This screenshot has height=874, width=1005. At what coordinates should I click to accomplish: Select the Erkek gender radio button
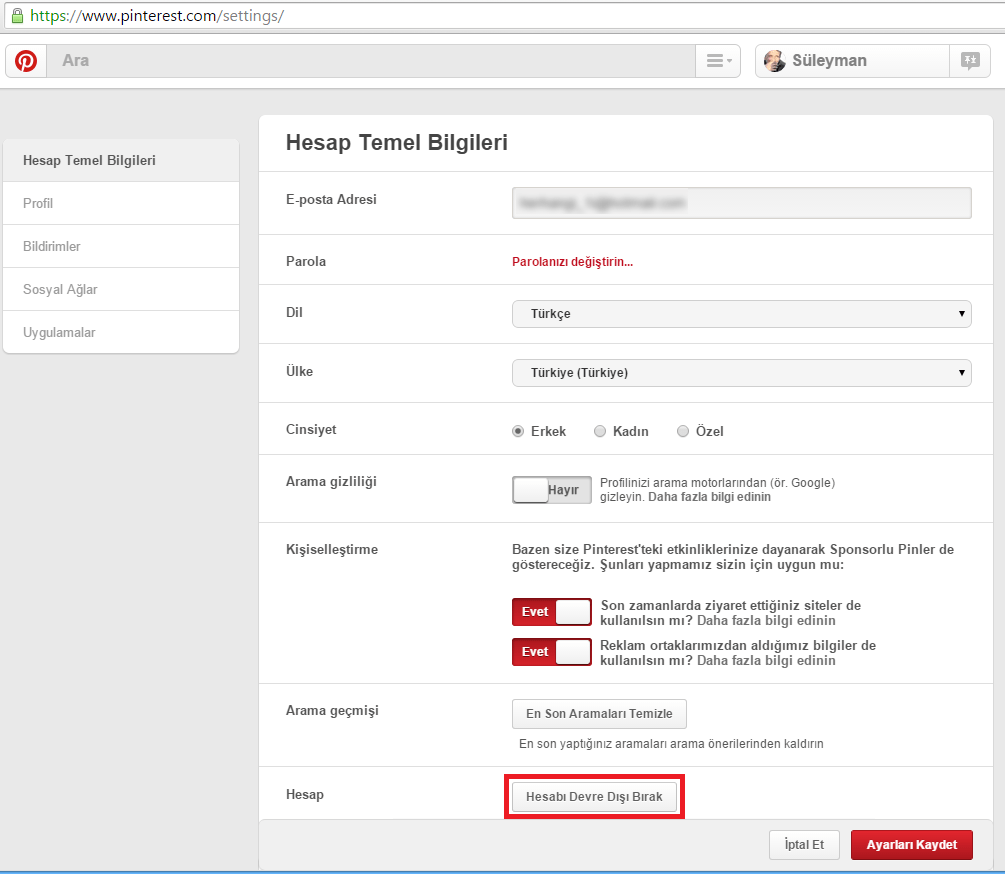pos(518,432)
